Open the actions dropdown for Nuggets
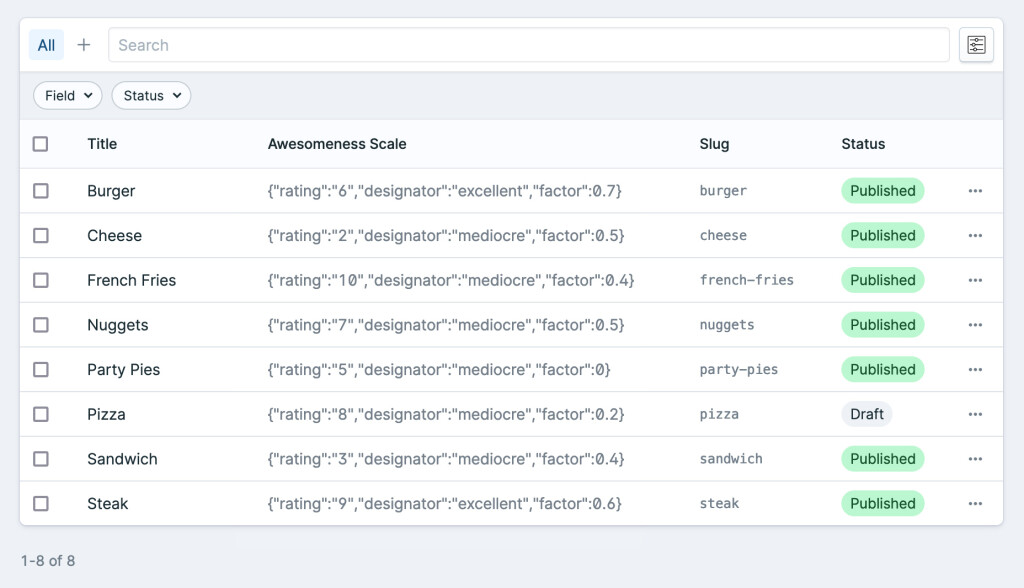 tap(975, 325)
